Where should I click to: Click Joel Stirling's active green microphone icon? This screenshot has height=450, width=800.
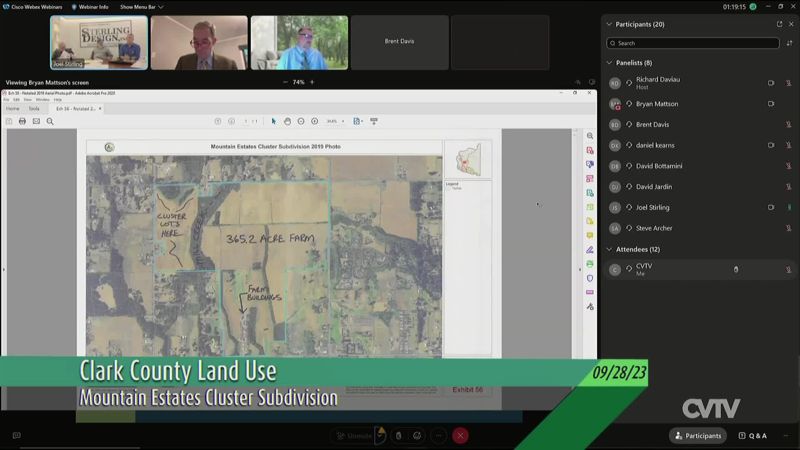point(789,208)
